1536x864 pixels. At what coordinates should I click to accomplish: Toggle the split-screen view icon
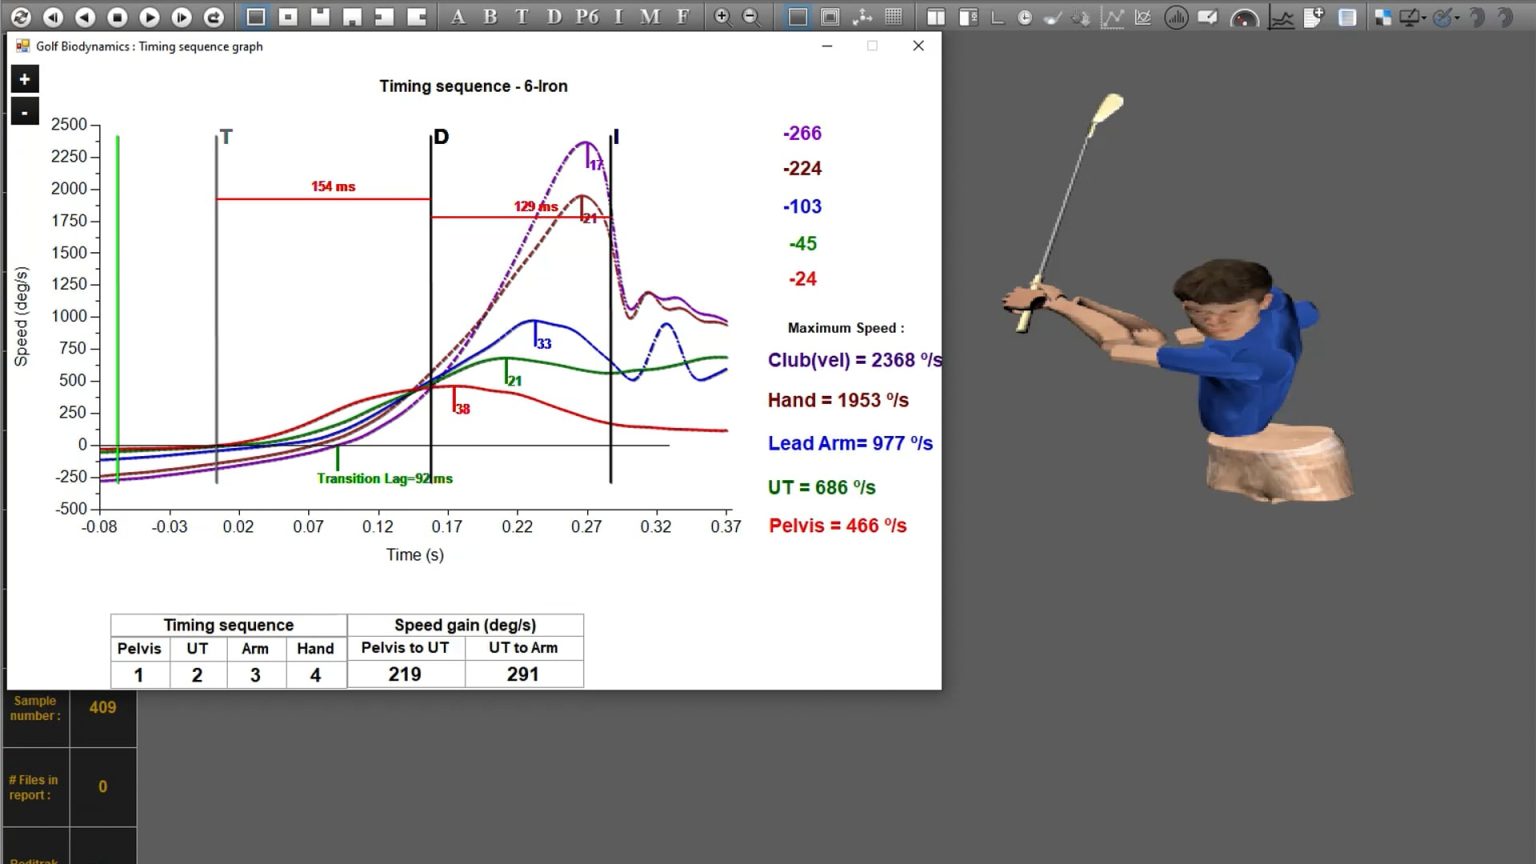[936, 17]
